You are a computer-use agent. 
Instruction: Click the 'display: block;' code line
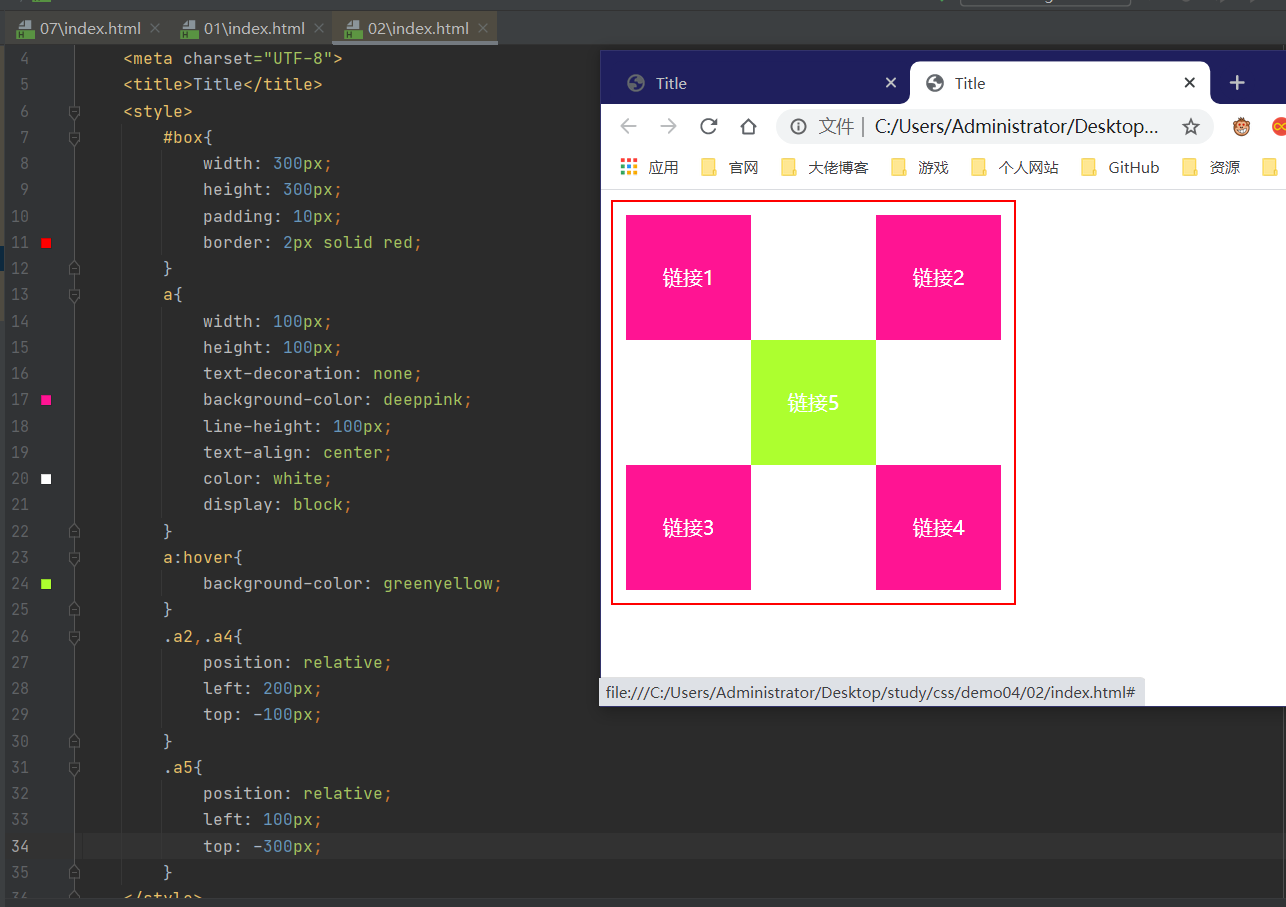[x=277, y=505]
